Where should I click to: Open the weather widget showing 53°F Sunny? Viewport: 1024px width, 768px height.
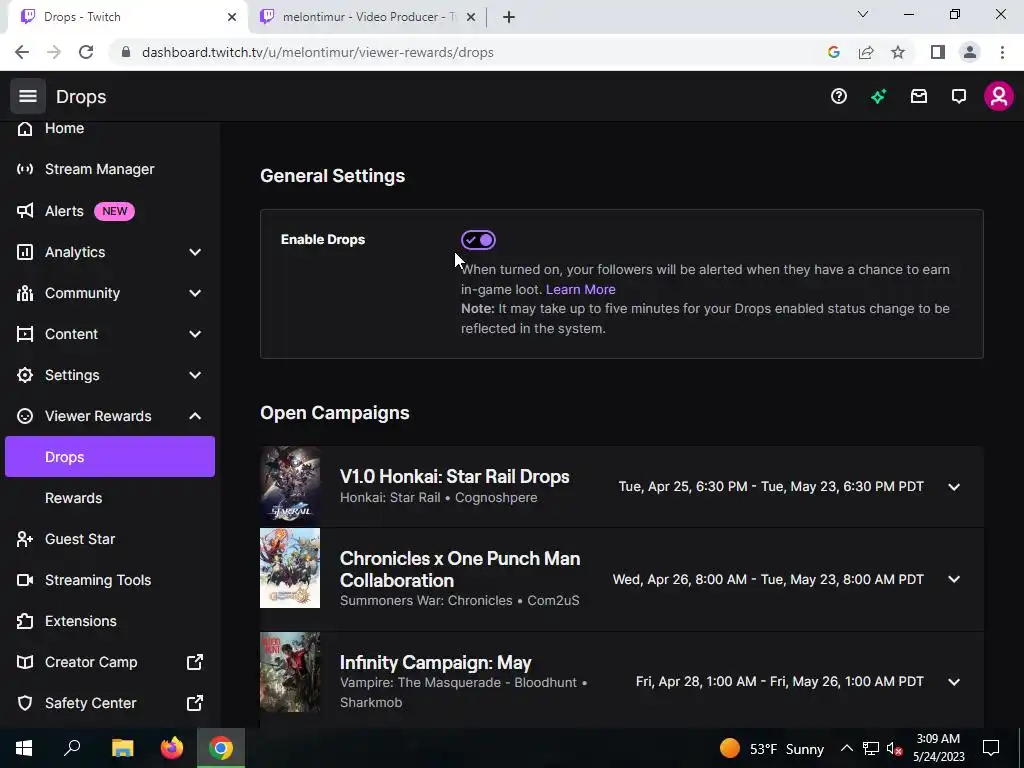coord(772,748)
